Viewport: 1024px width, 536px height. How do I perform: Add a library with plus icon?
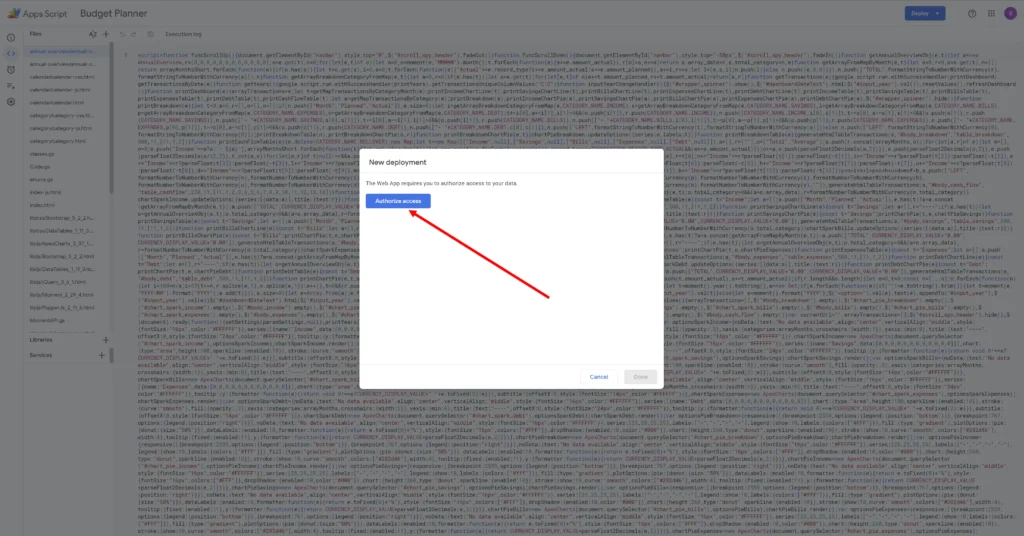(x=104, y=340)
